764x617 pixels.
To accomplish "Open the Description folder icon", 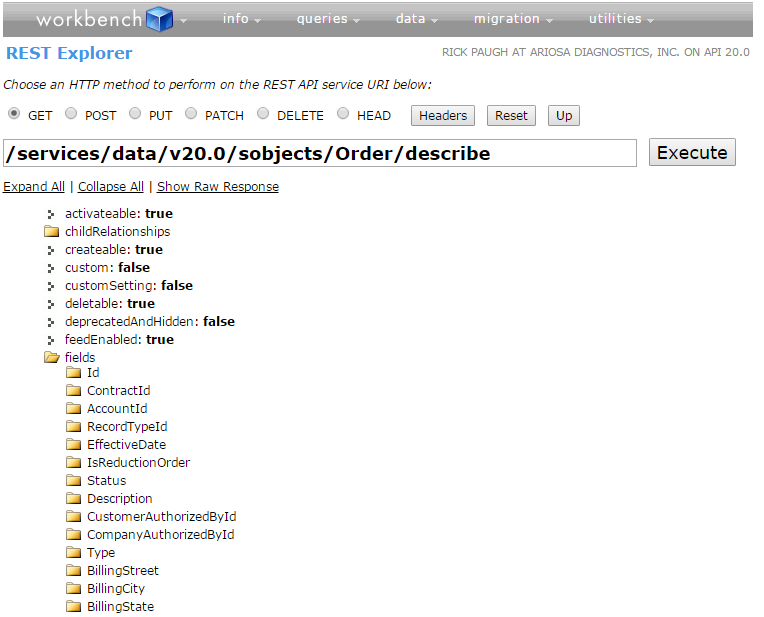I will point(73,498).
